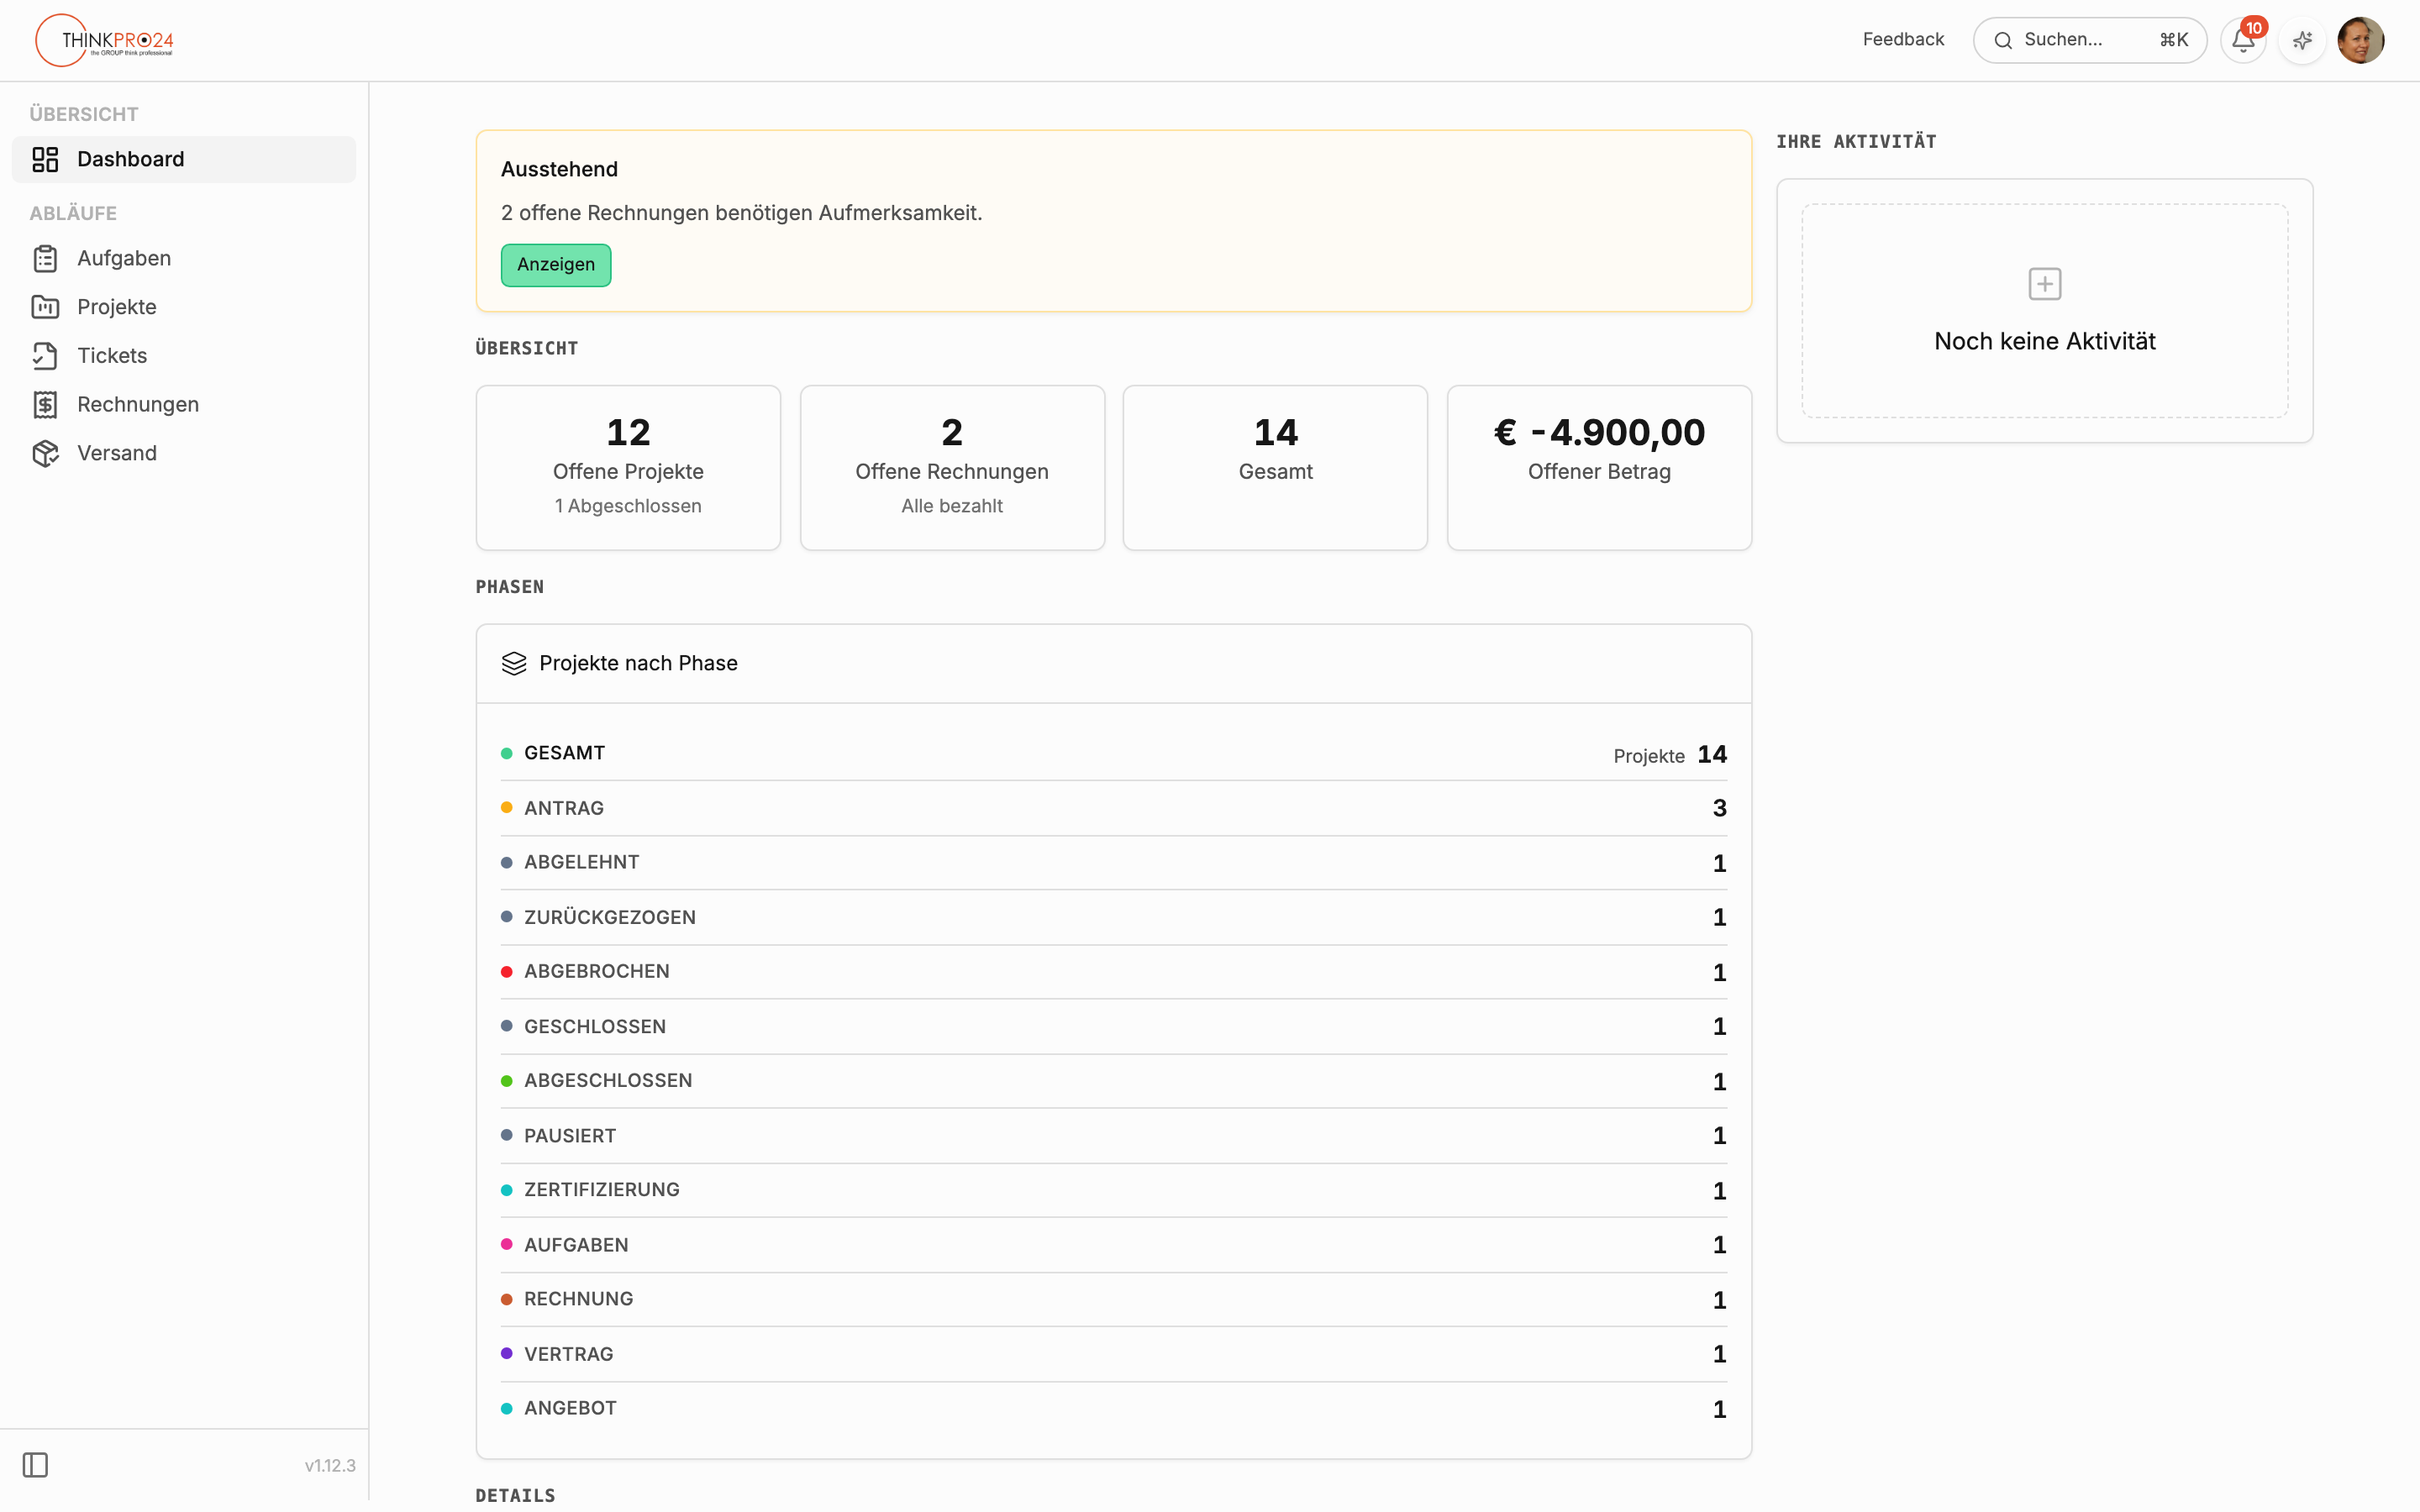Click the Ausstehend alert heading
This screenshot has height=1512, width=2420.
pyautogui.click(x=559, y=169)
